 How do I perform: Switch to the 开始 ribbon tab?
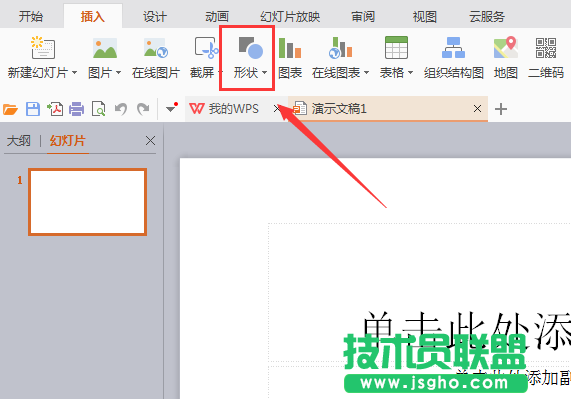click(x=31, y=17)
